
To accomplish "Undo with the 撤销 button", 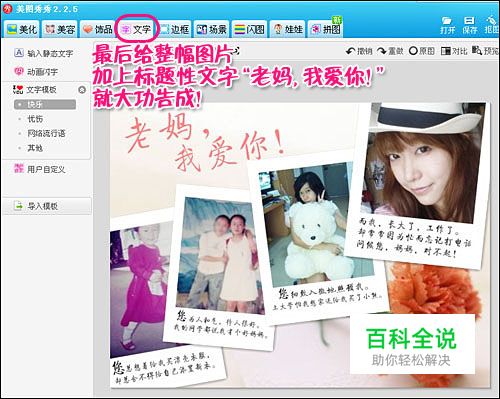I will [359, 51].
